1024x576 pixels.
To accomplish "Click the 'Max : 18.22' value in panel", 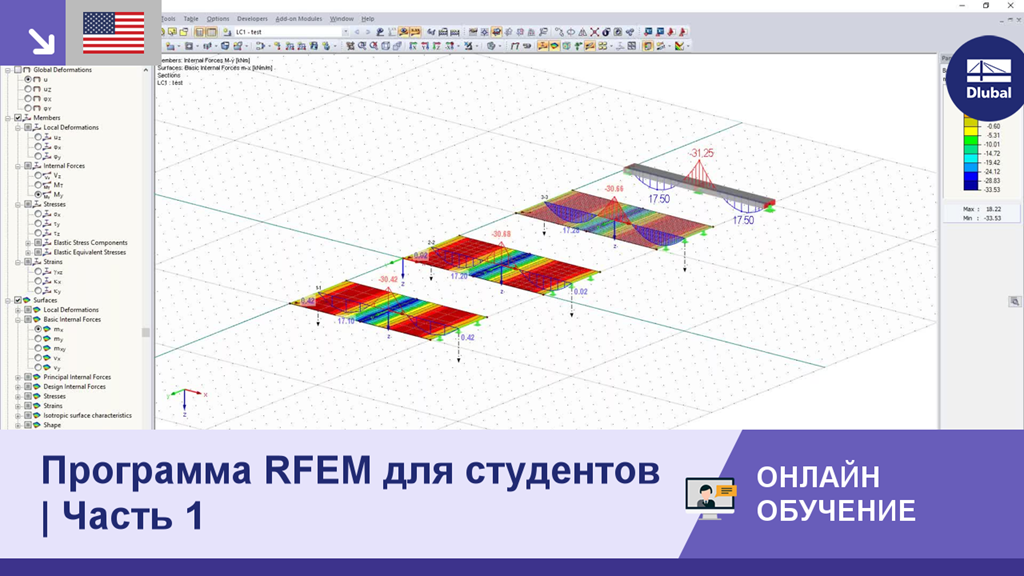I will coord(982,209).
